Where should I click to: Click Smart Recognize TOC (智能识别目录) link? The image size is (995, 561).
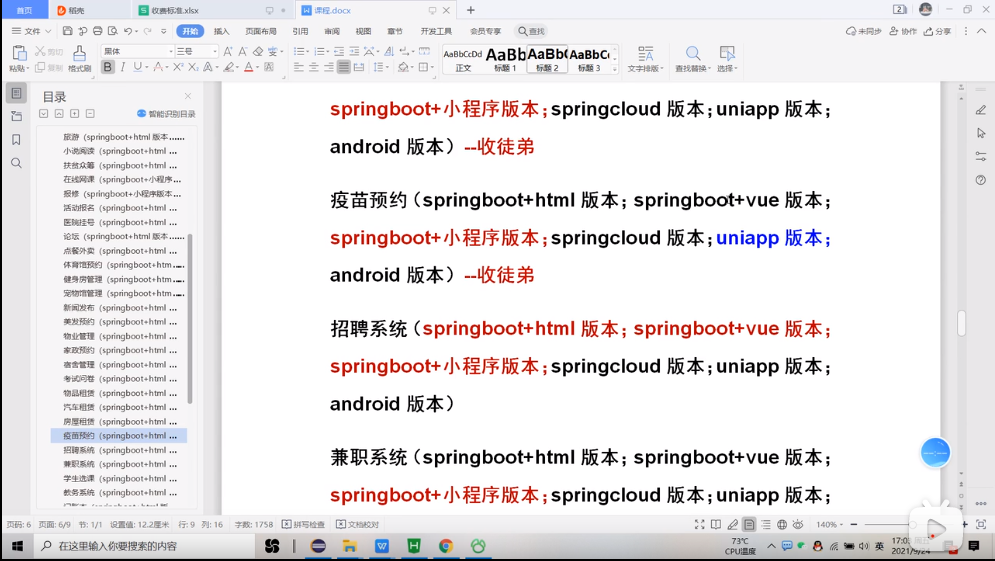tap(166, 114)
